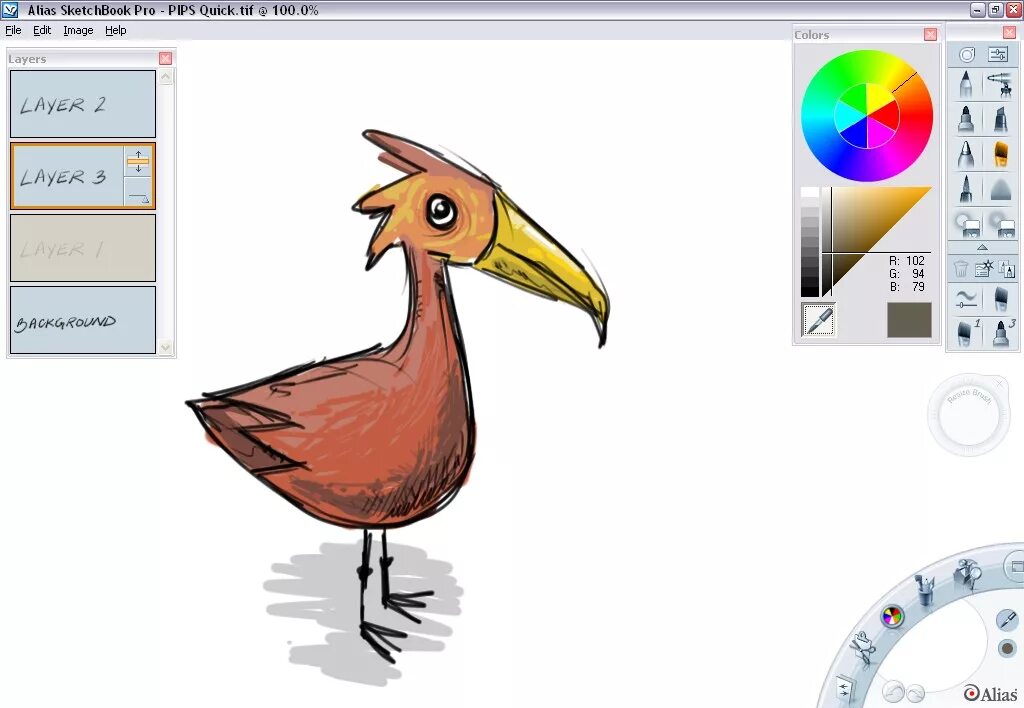Collapse brush palette with triangle arrow
The image size is (1024, 708).
tap(982, 248)
